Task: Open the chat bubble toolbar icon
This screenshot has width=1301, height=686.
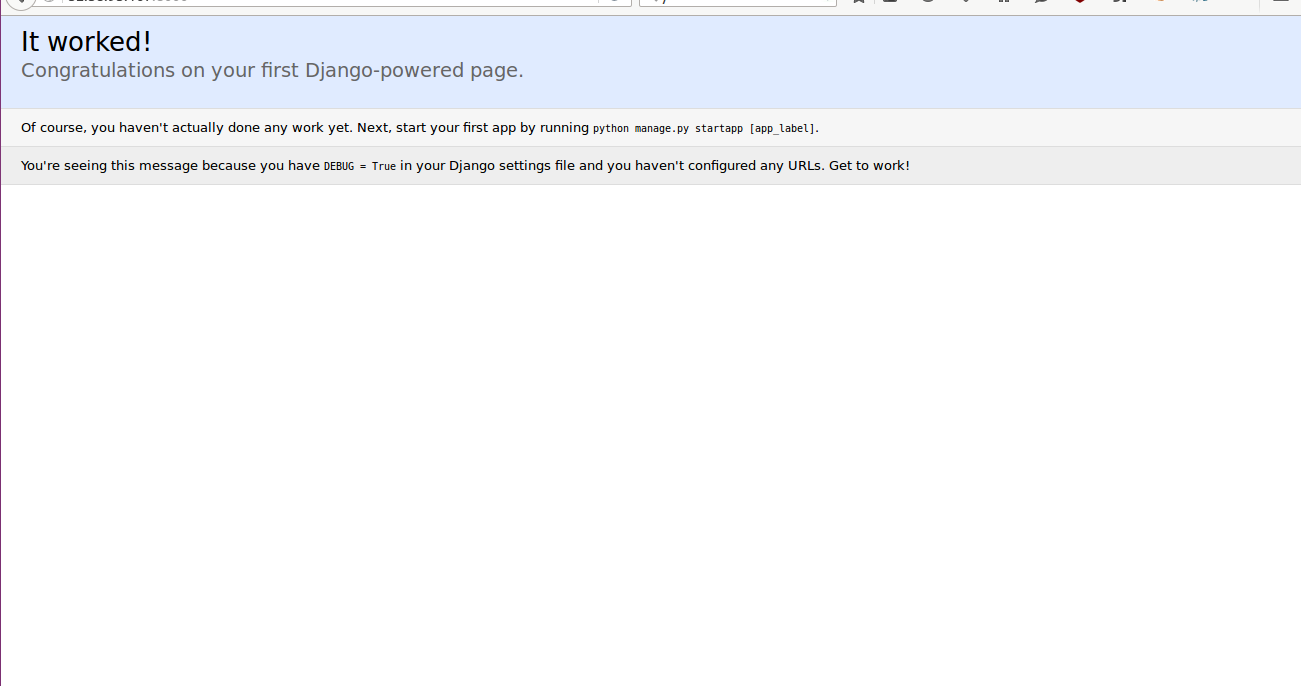Action: click(x=1041, y=2)
